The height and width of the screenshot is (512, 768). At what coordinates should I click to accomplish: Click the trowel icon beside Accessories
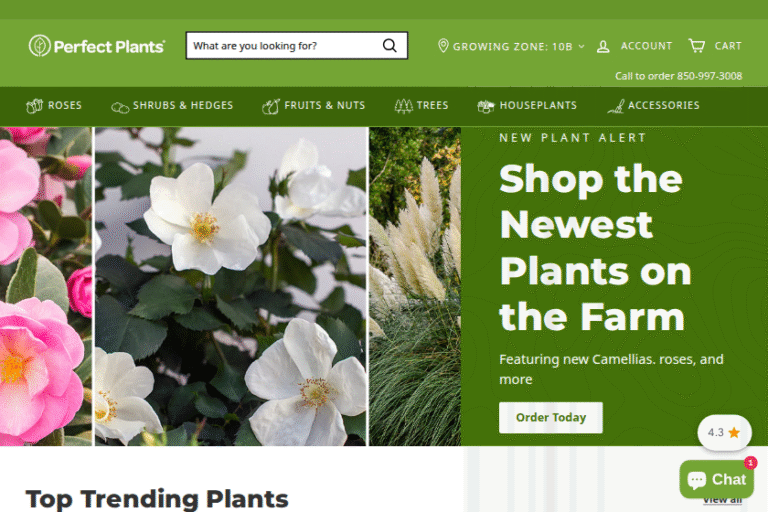coord(616,106)
